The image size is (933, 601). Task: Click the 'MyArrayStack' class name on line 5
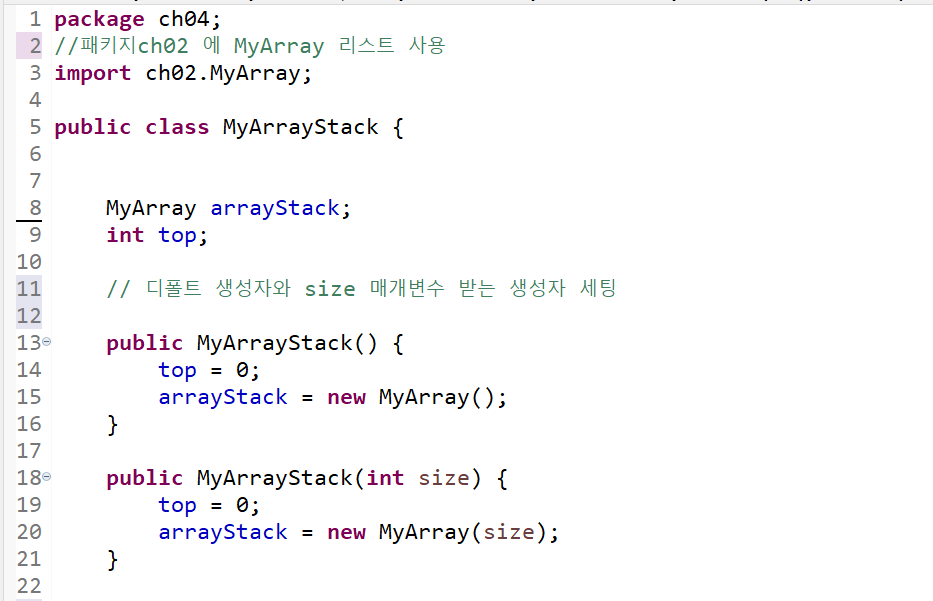pos(300,128)
